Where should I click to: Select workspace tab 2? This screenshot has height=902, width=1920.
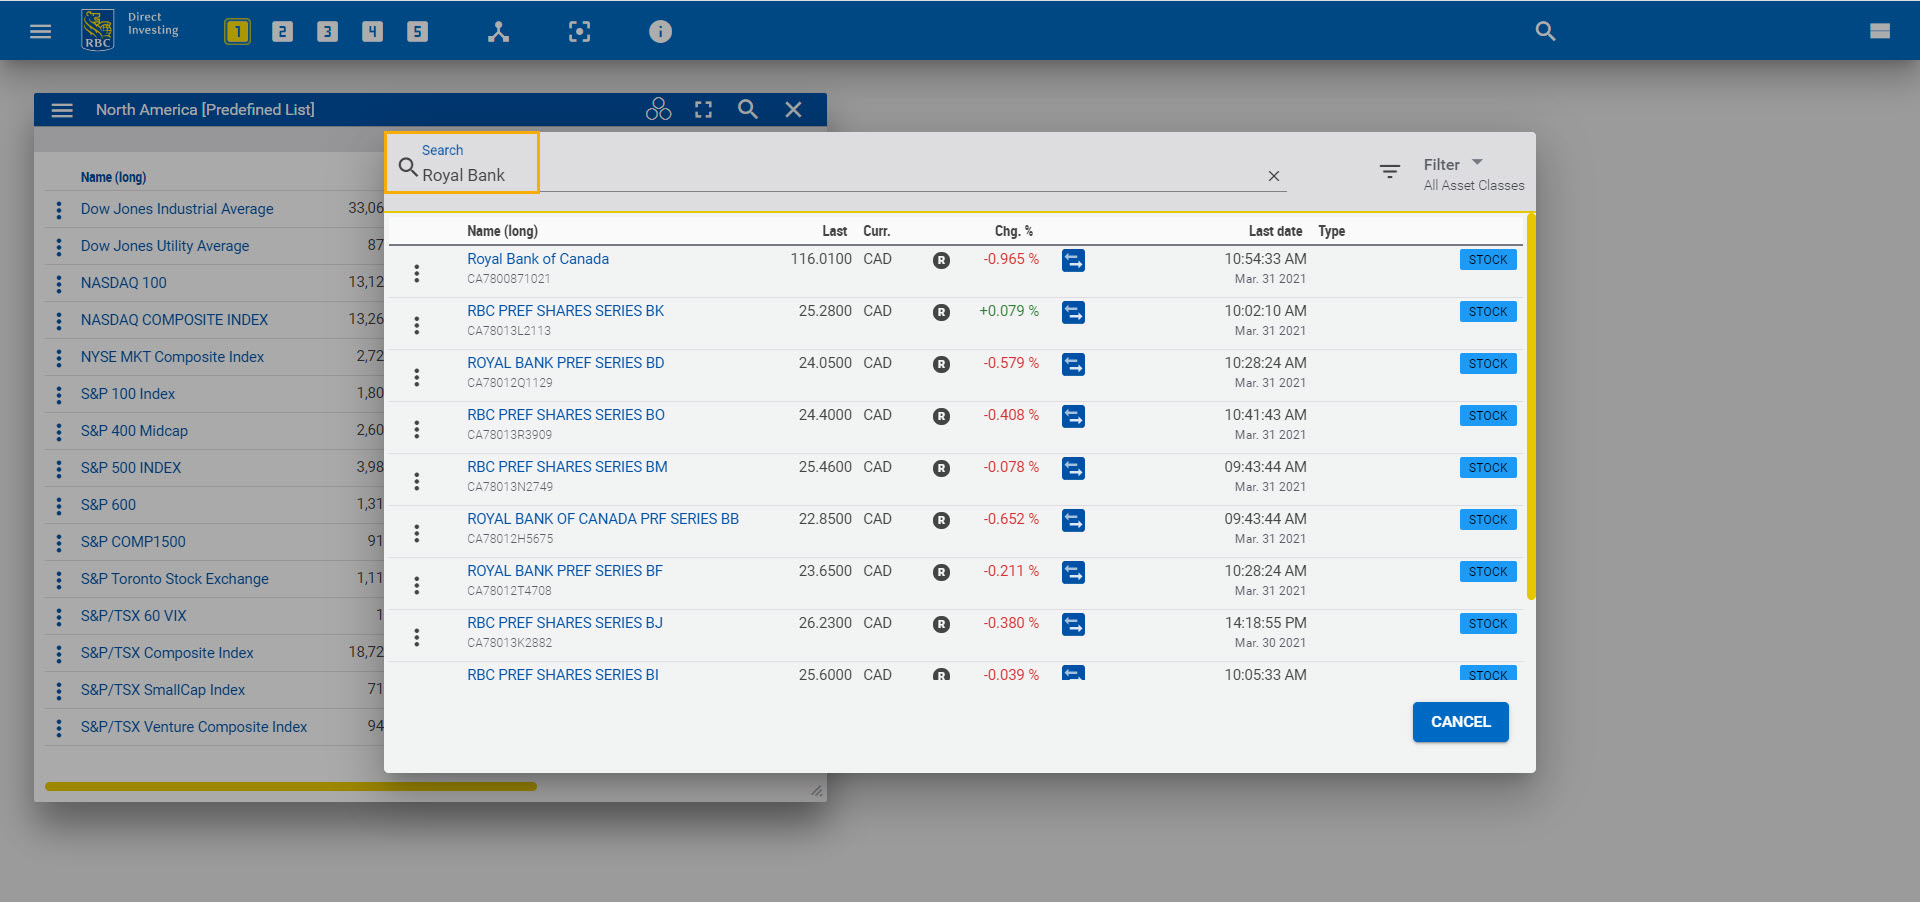pos(282,31)
